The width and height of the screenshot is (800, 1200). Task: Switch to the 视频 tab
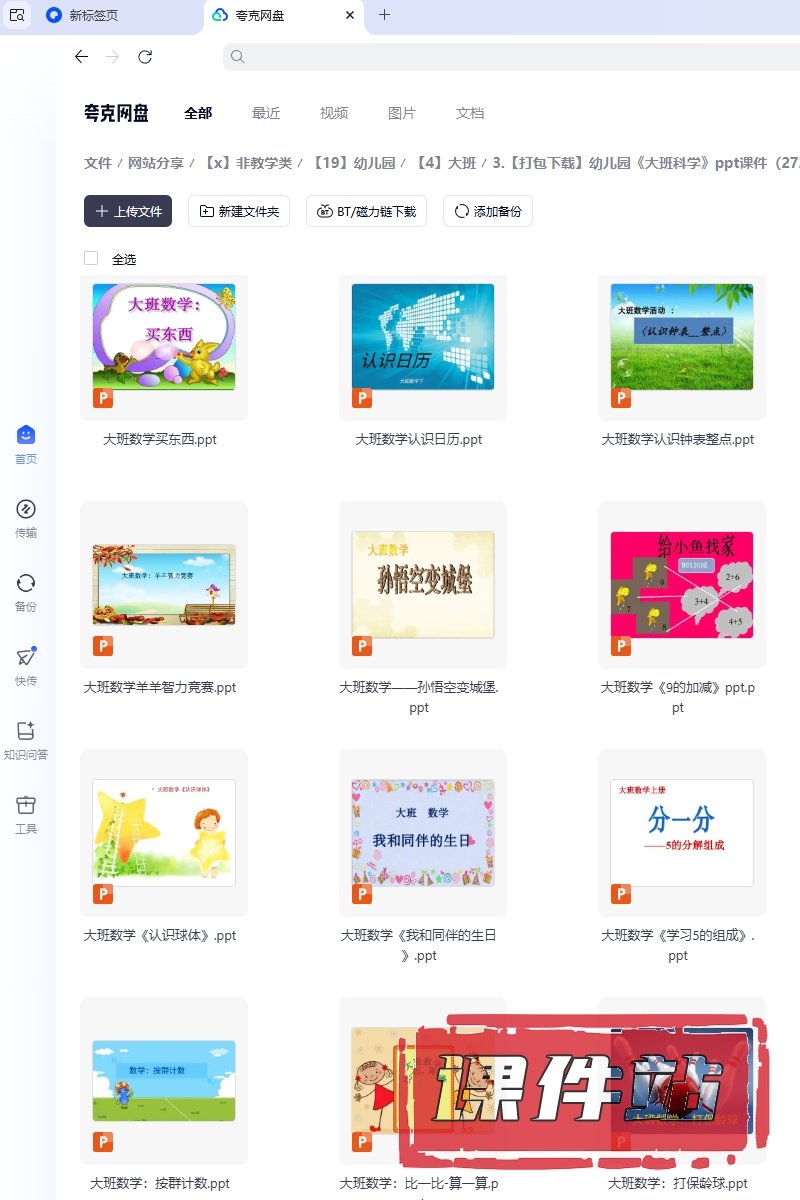tap(334, 113)
